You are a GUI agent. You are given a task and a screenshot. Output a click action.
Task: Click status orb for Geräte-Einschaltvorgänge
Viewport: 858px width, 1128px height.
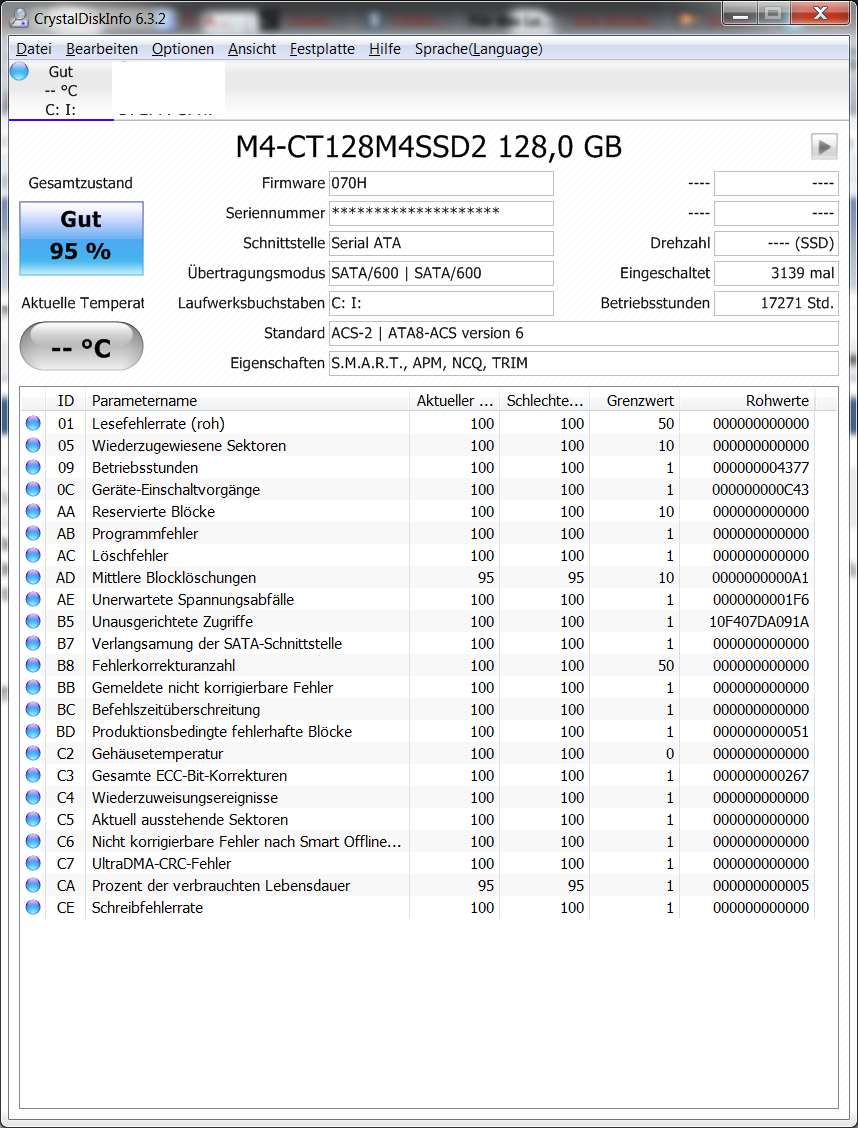(32, 489)
